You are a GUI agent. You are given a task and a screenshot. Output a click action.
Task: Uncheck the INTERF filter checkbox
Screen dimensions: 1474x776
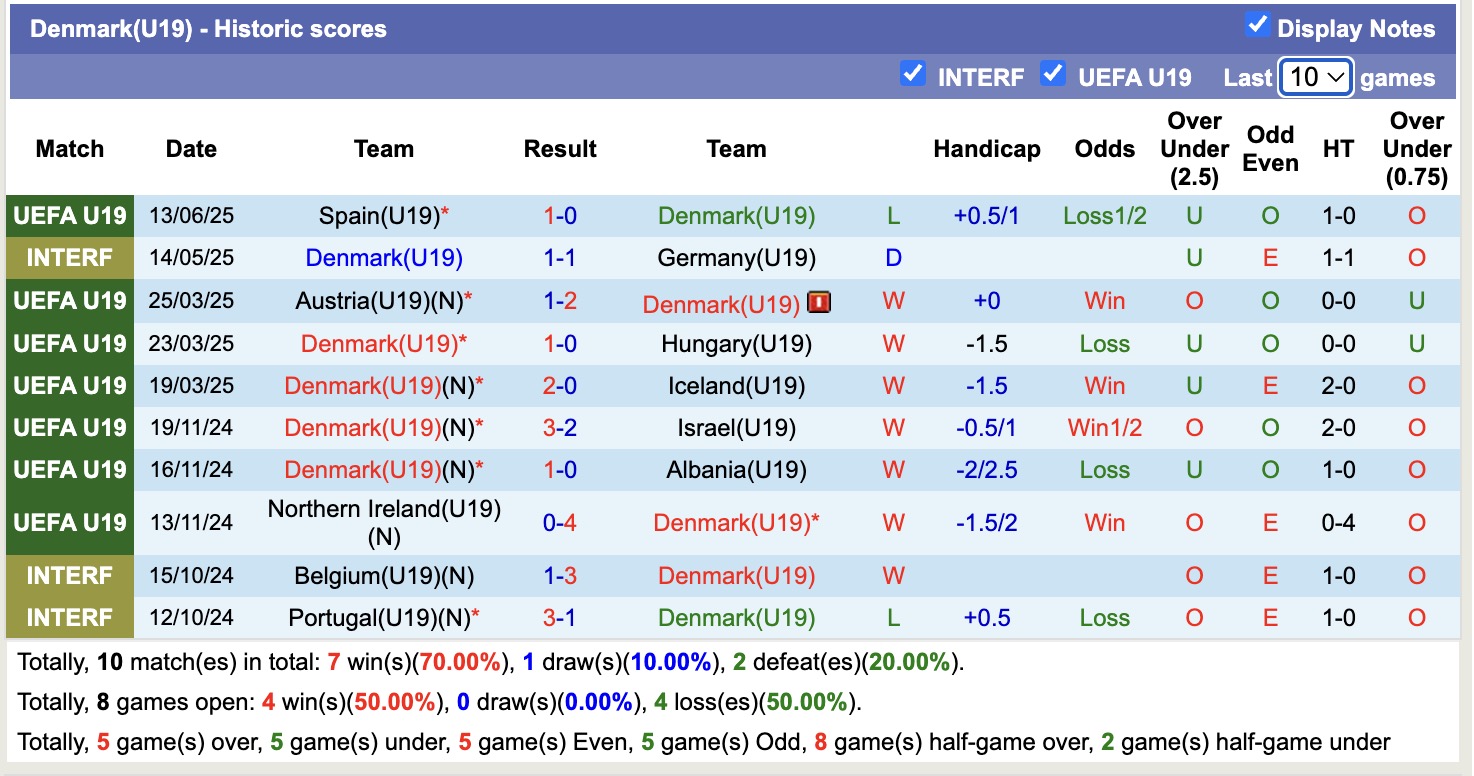click(x=912, y=74)
